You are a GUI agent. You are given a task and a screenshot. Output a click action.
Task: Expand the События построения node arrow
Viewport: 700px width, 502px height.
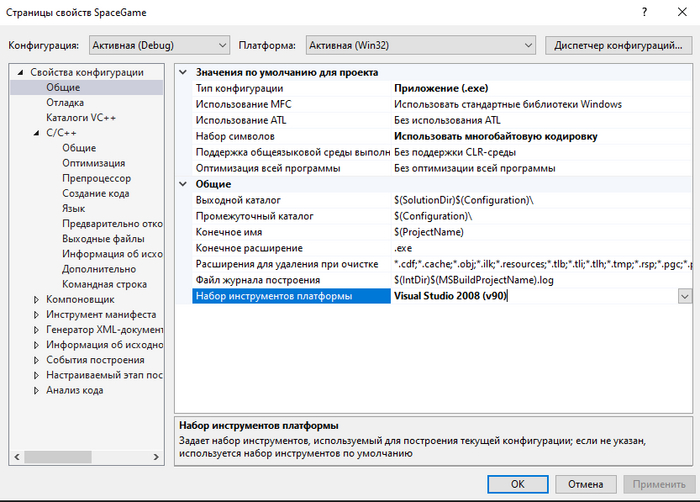(x=36, y=360)
